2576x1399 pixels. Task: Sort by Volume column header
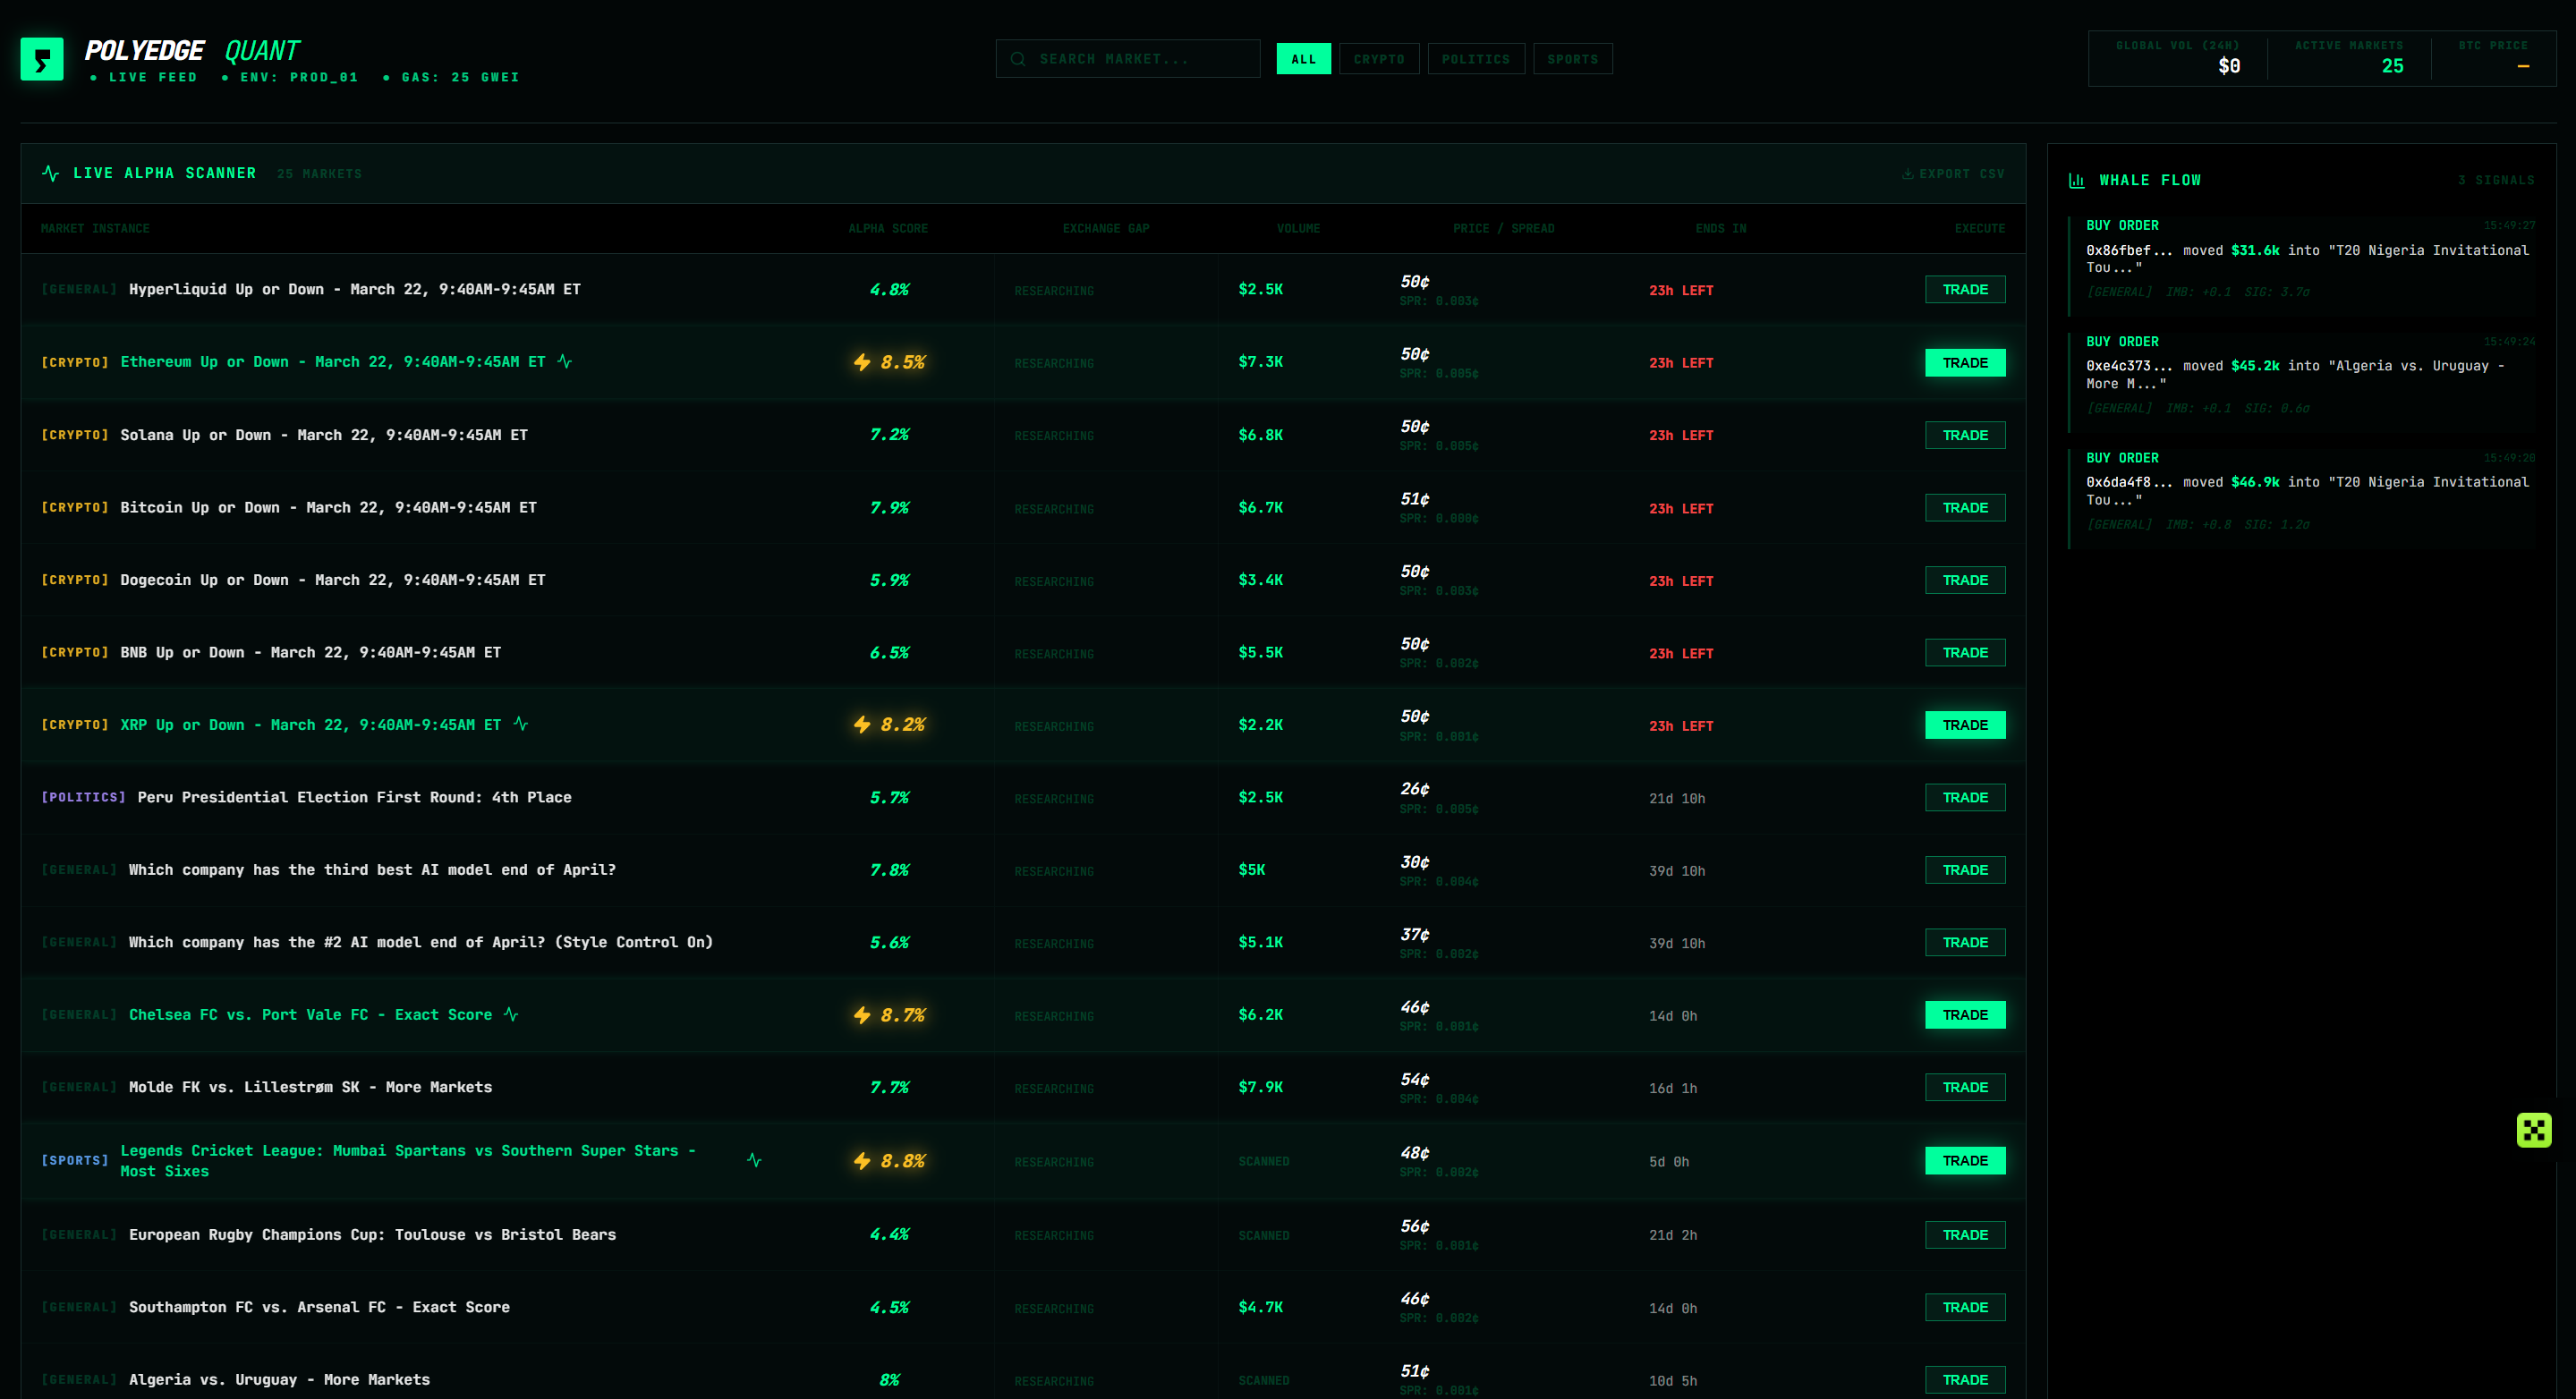(1297, 229)
